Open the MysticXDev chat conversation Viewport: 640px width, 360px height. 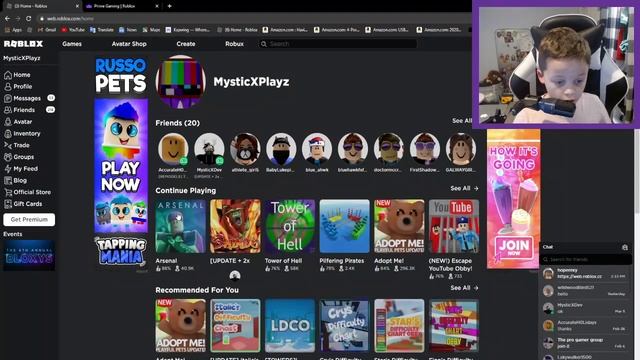click(586, 308)
